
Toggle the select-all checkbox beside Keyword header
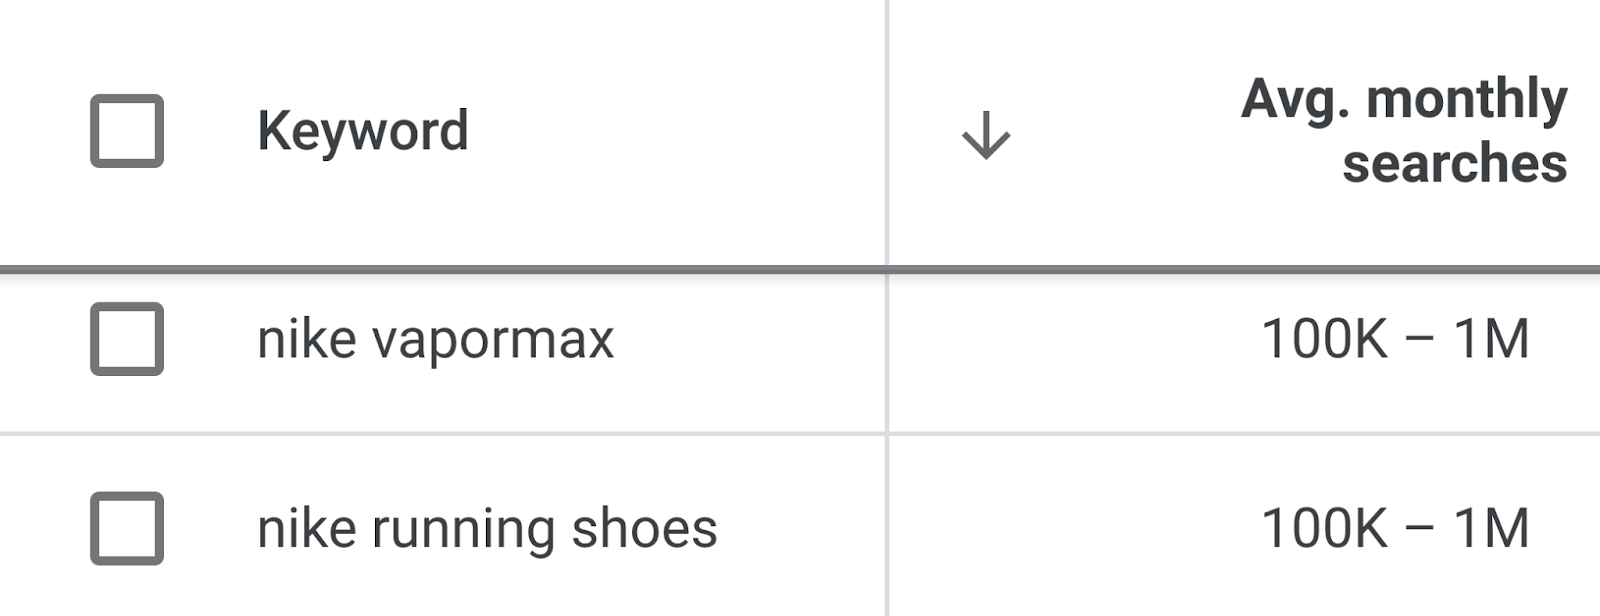tap(127, 131)
